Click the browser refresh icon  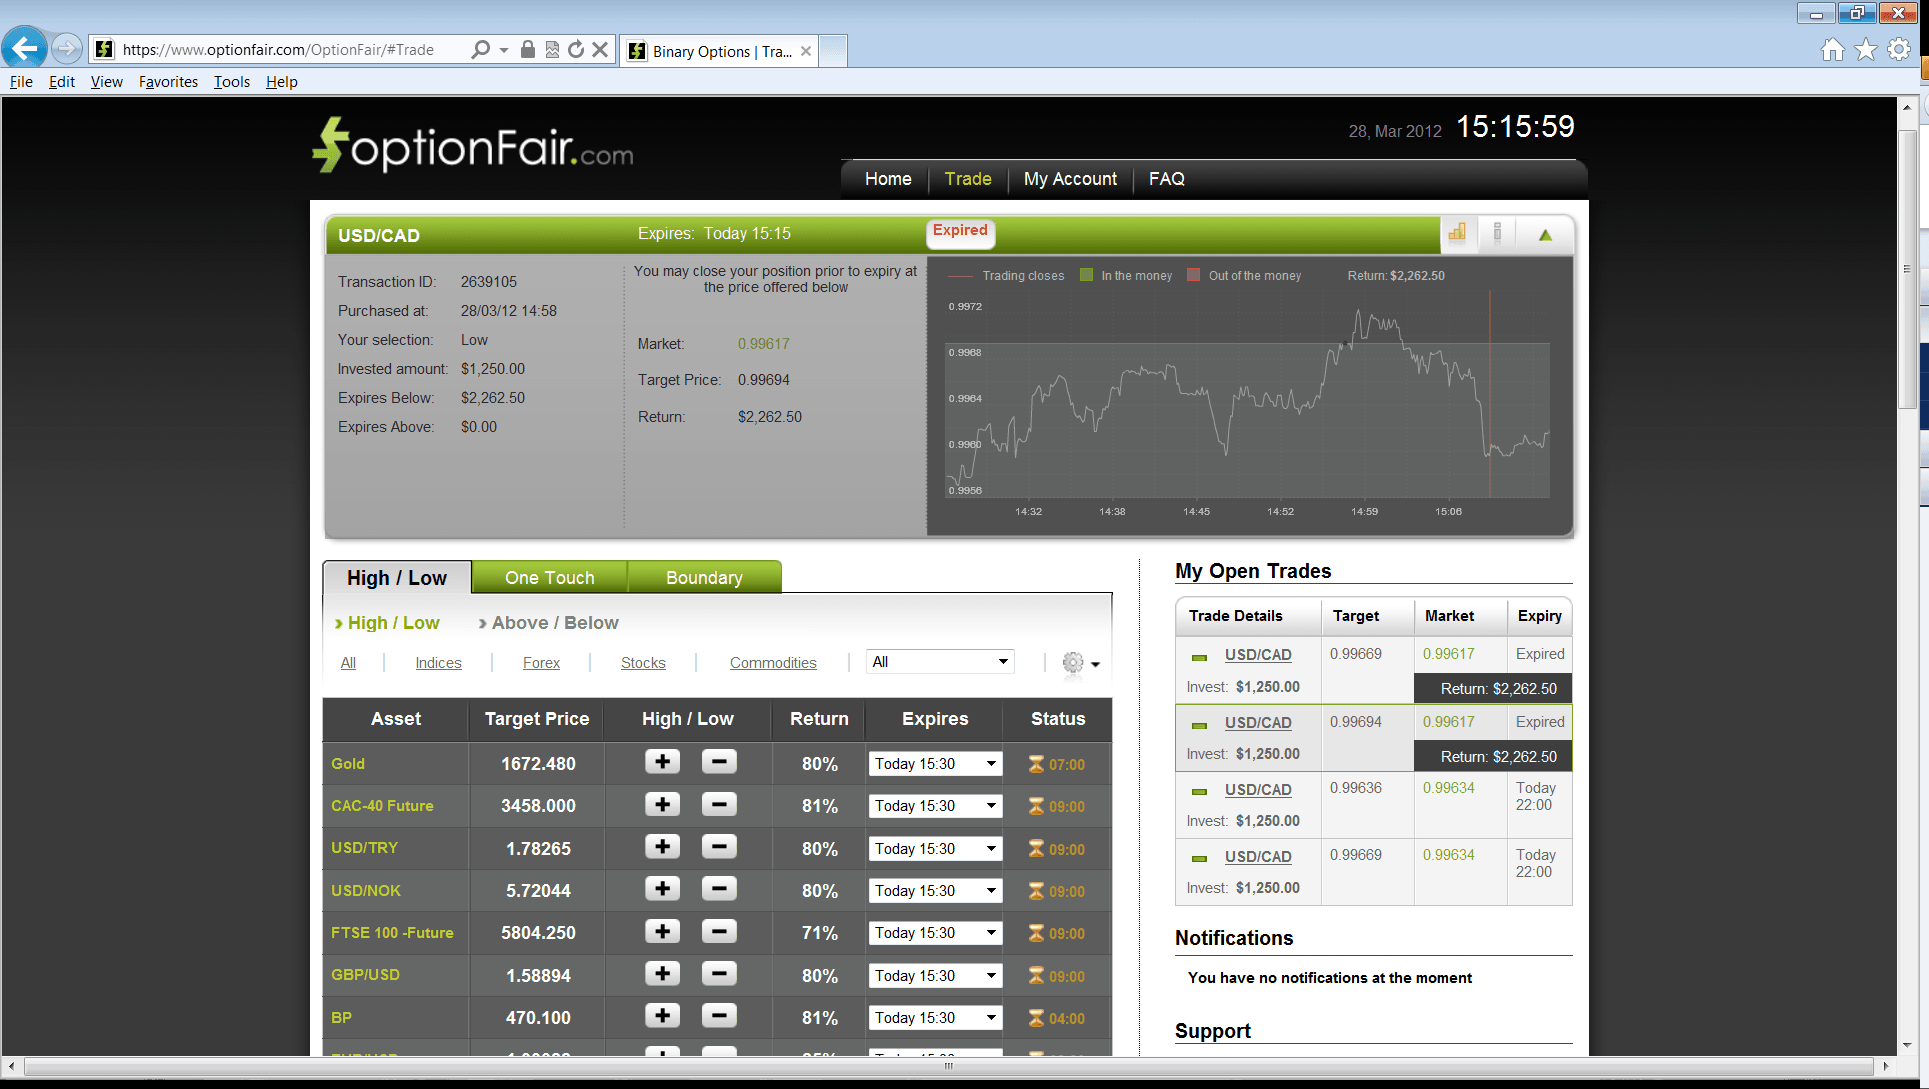[x=575, y=49]
